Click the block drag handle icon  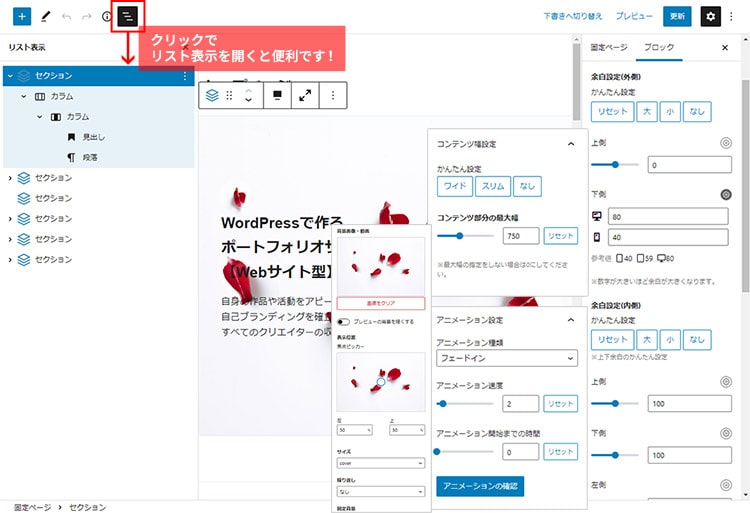tap(229, 96)
